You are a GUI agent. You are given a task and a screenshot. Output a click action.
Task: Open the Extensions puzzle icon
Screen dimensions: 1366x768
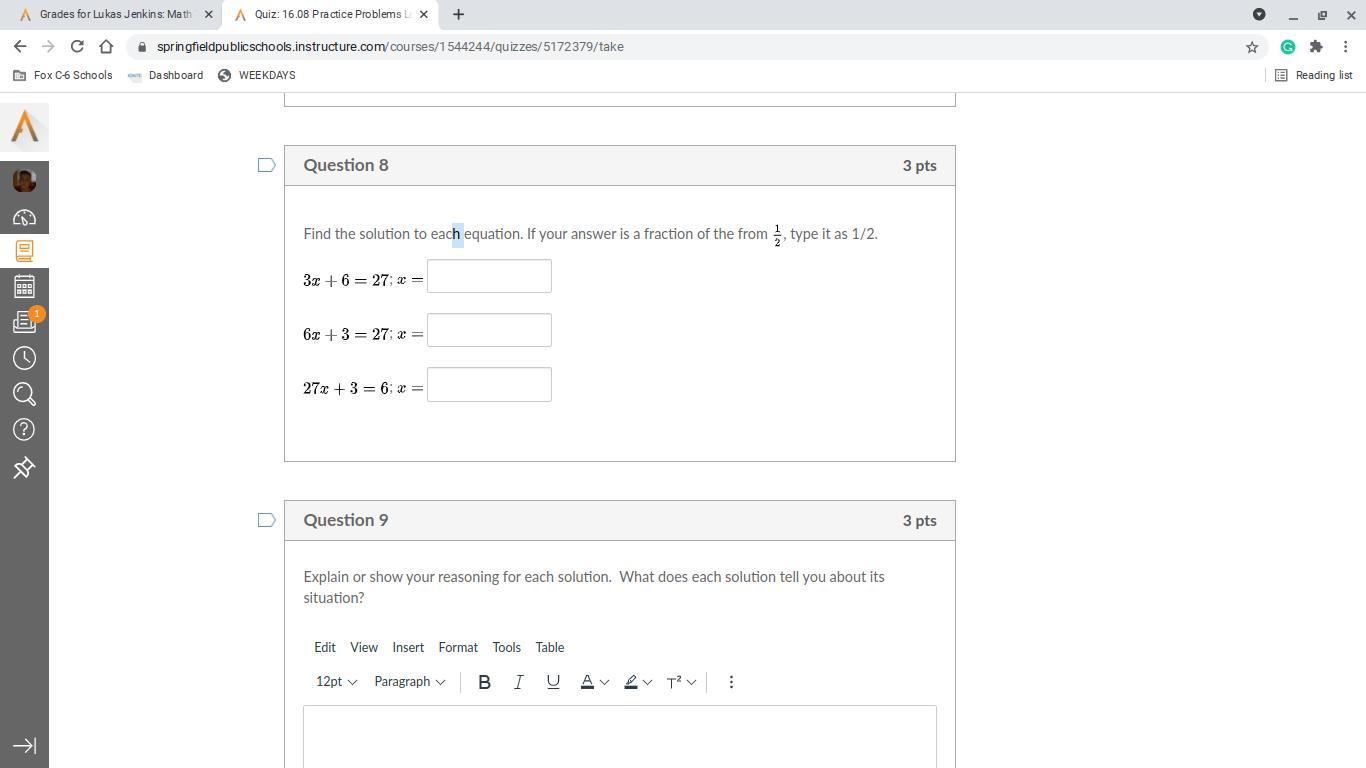[x=1316, y=47]
